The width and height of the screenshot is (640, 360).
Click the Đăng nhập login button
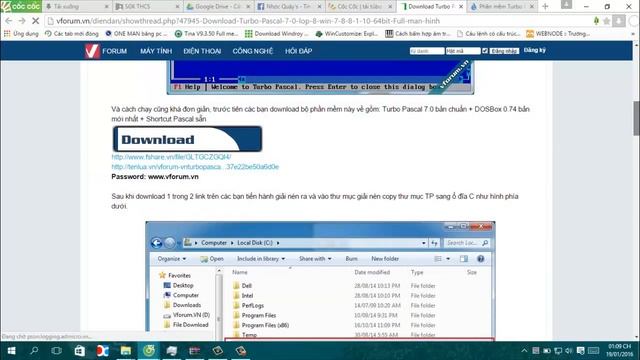click(504, 51)
